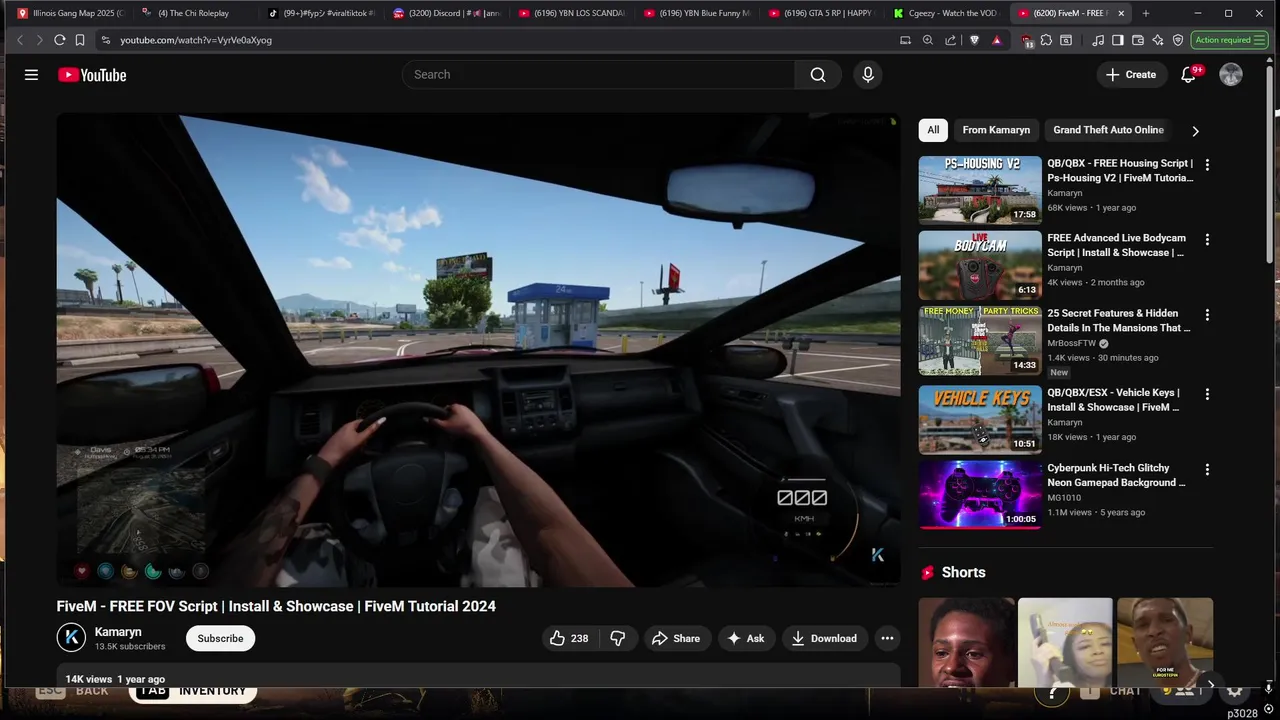Open the YouTube notifications bell

[x=1188, y=75]
